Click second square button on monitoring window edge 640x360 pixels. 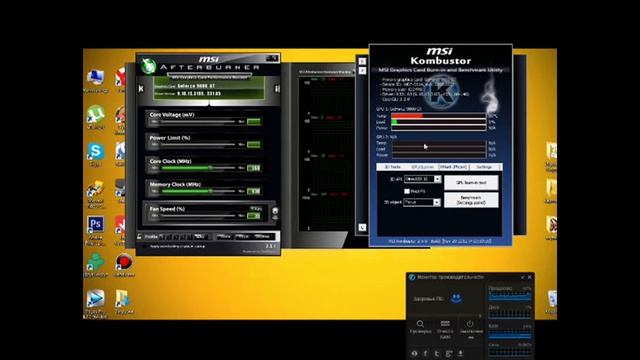pos(362,71)
